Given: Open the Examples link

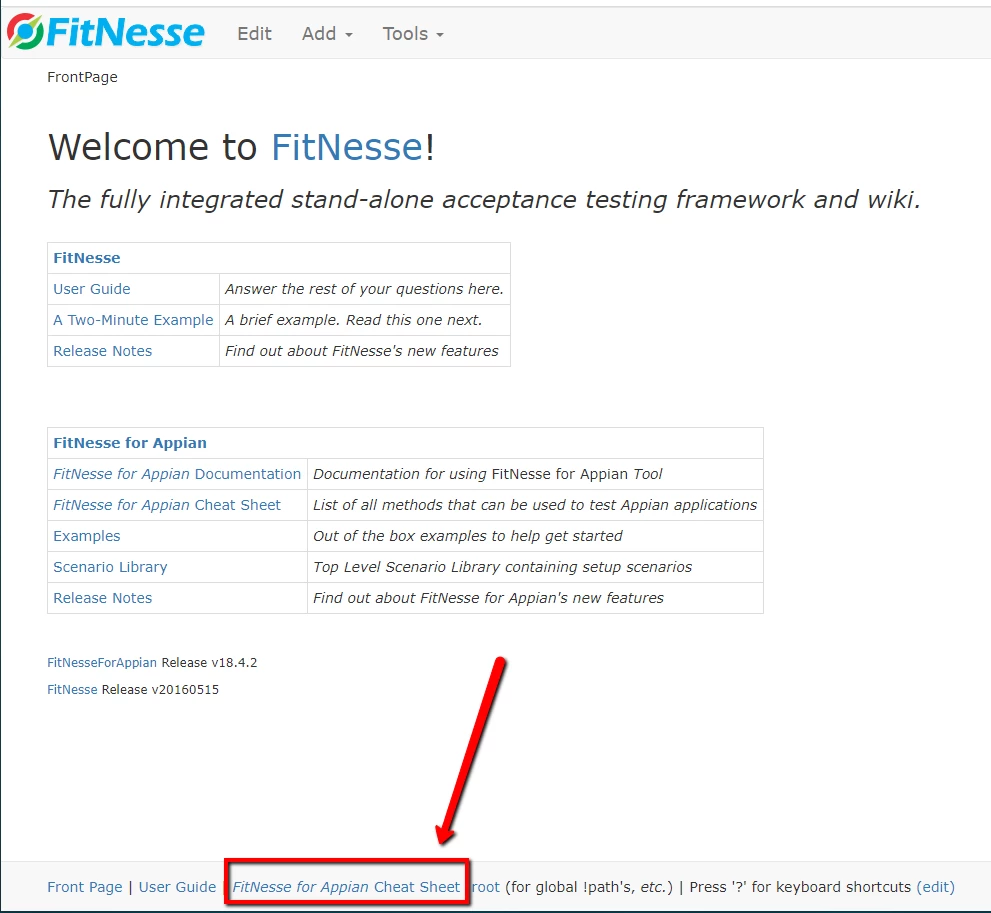Looking at the screenshot, I should 87,536.
